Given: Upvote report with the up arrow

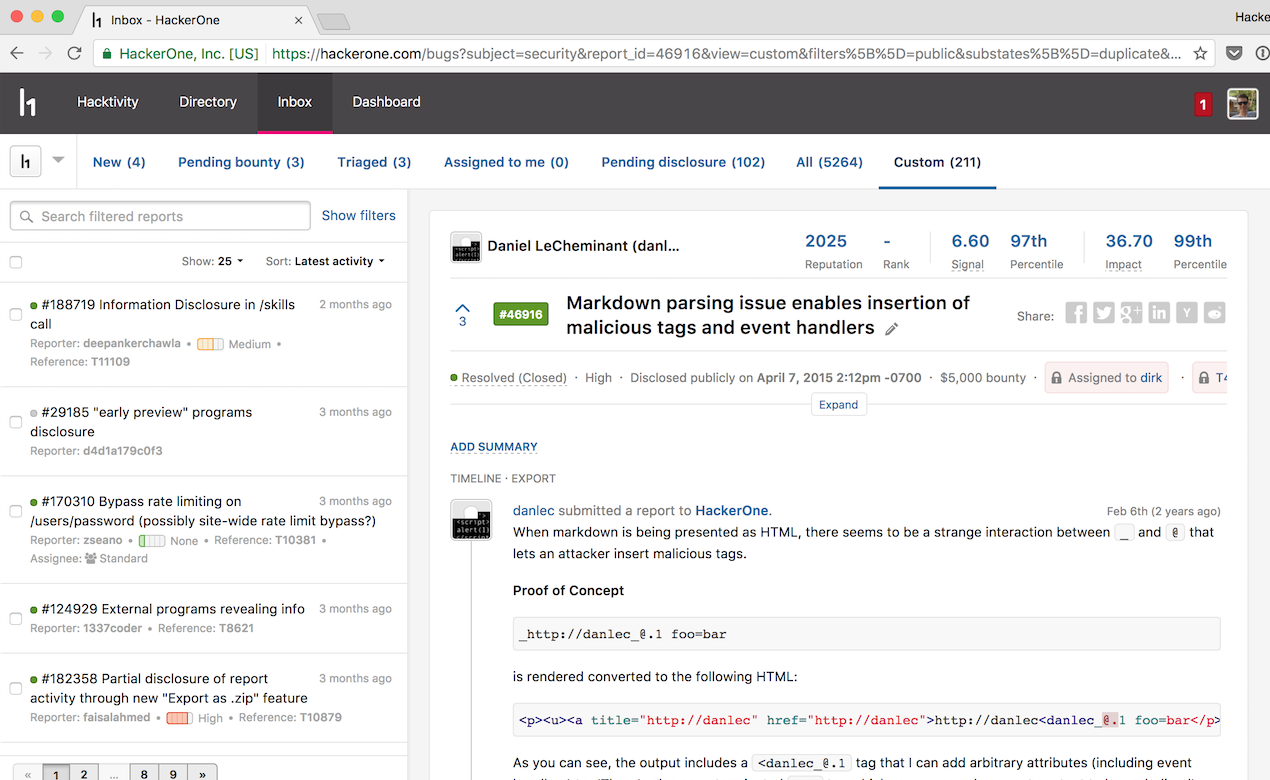Looking at the screenshot, I should coord(462,308).
